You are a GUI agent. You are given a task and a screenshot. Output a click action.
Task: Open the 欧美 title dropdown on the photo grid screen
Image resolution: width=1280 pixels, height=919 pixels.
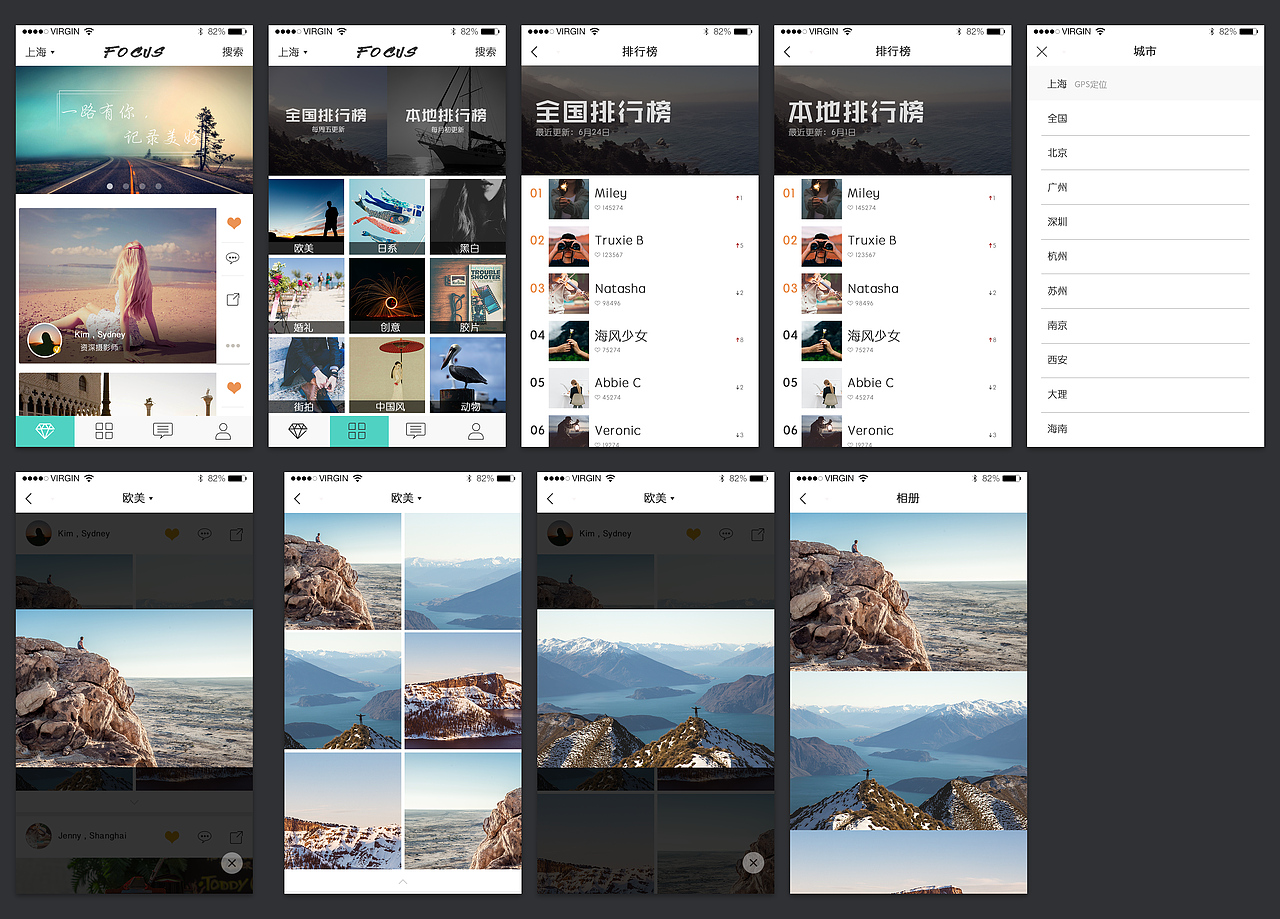(x=406, y=498)
